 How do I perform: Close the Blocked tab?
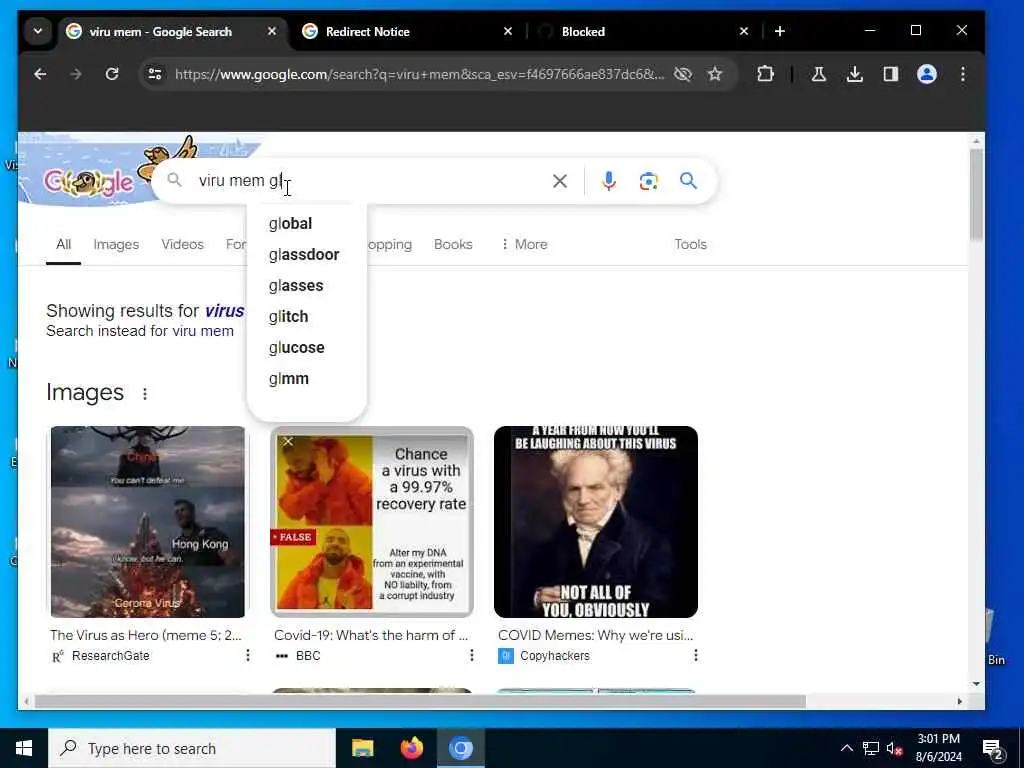click(743, 31)
